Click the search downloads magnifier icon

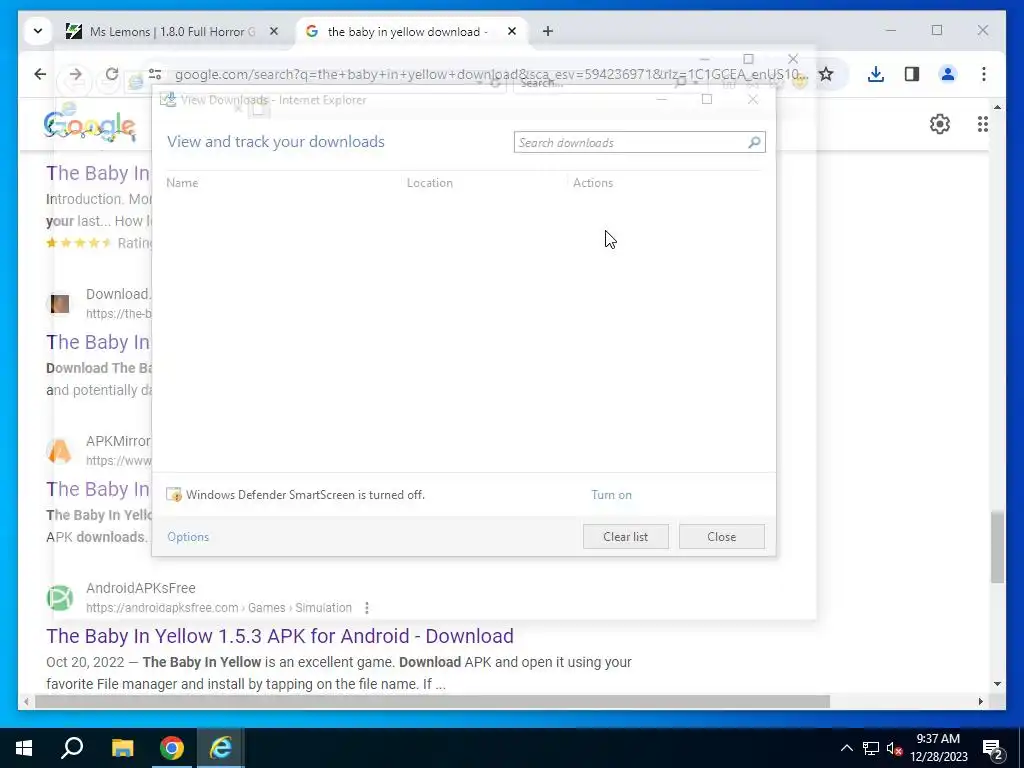[x=754, y=142]
